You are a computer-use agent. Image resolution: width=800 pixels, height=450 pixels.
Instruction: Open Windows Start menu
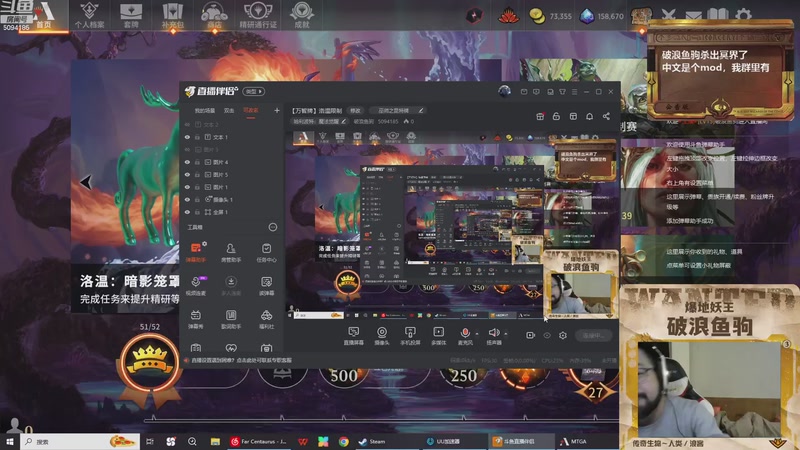pos(10,441)
